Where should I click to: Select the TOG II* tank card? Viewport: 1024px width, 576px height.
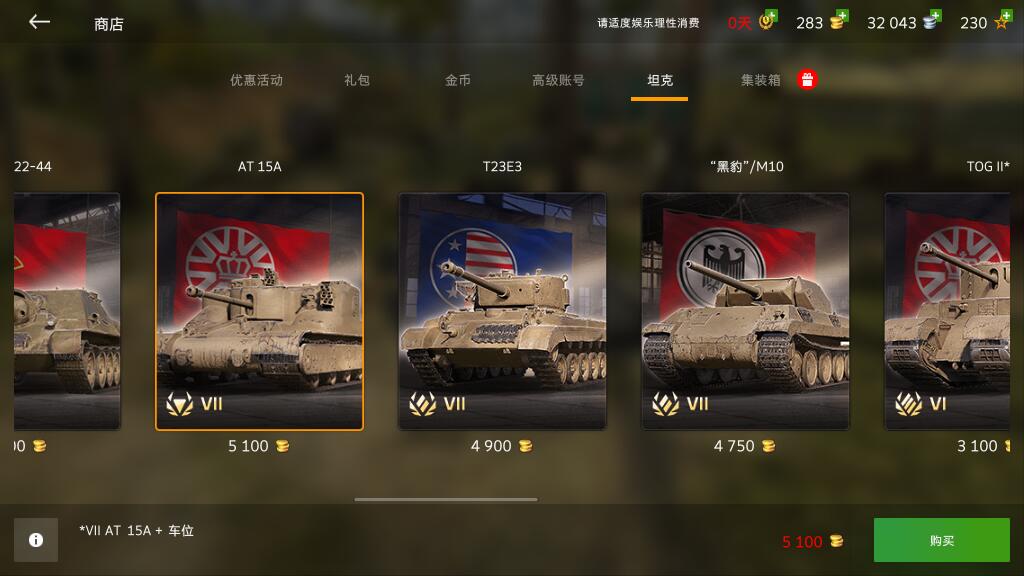click(x=947, y=311)
